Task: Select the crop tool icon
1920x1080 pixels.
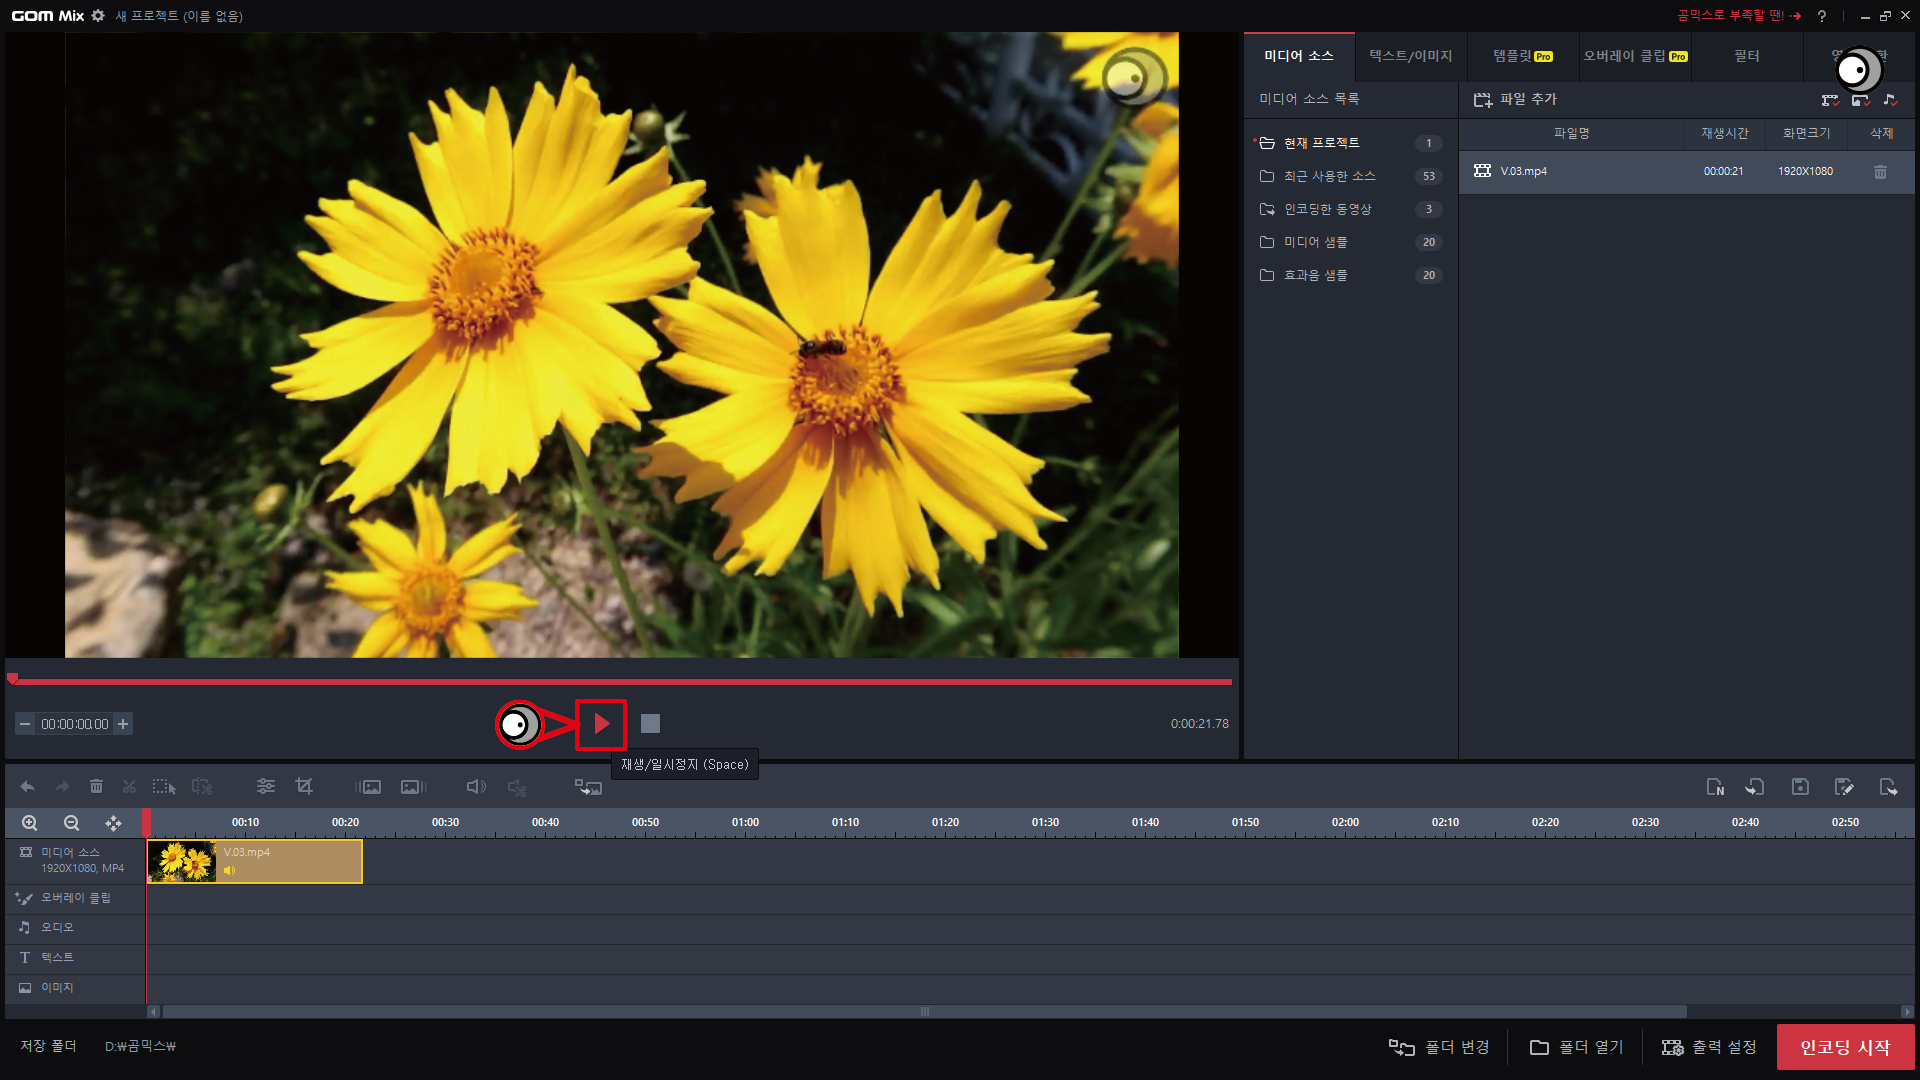Action: pyautogui.click(x=304, y=787)
